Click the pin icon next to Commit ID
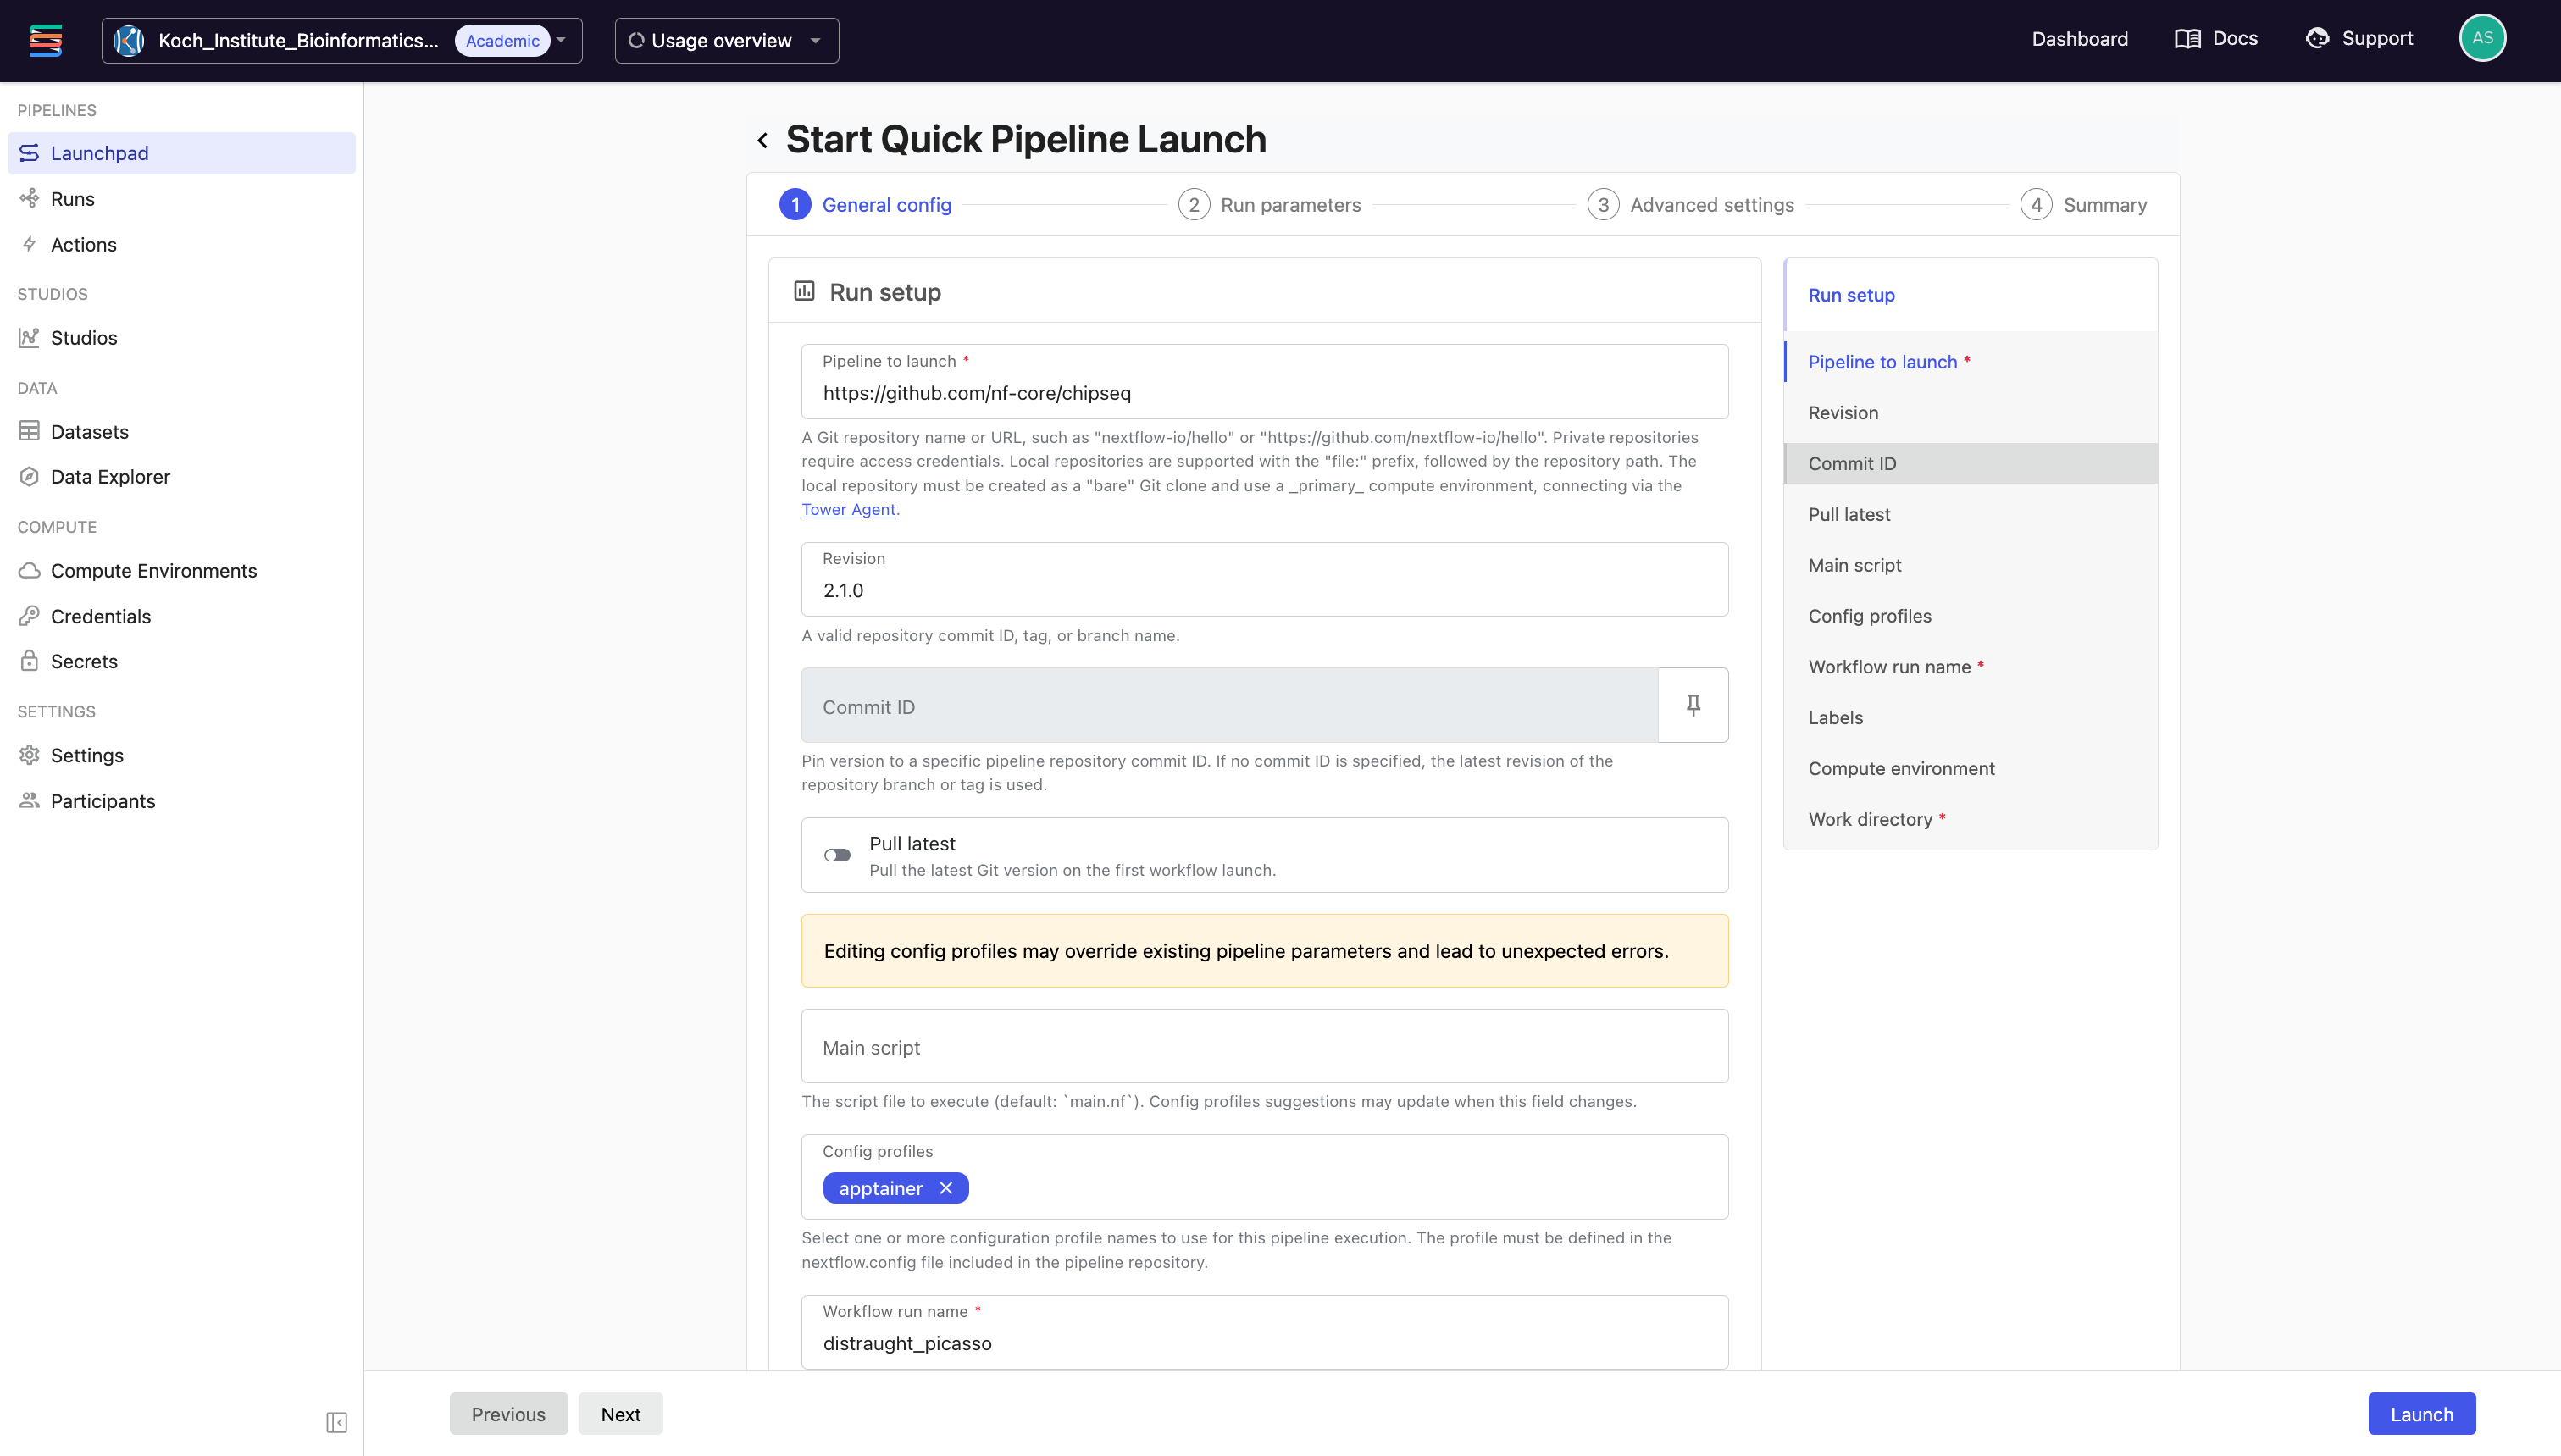 tap(1692, 705)
